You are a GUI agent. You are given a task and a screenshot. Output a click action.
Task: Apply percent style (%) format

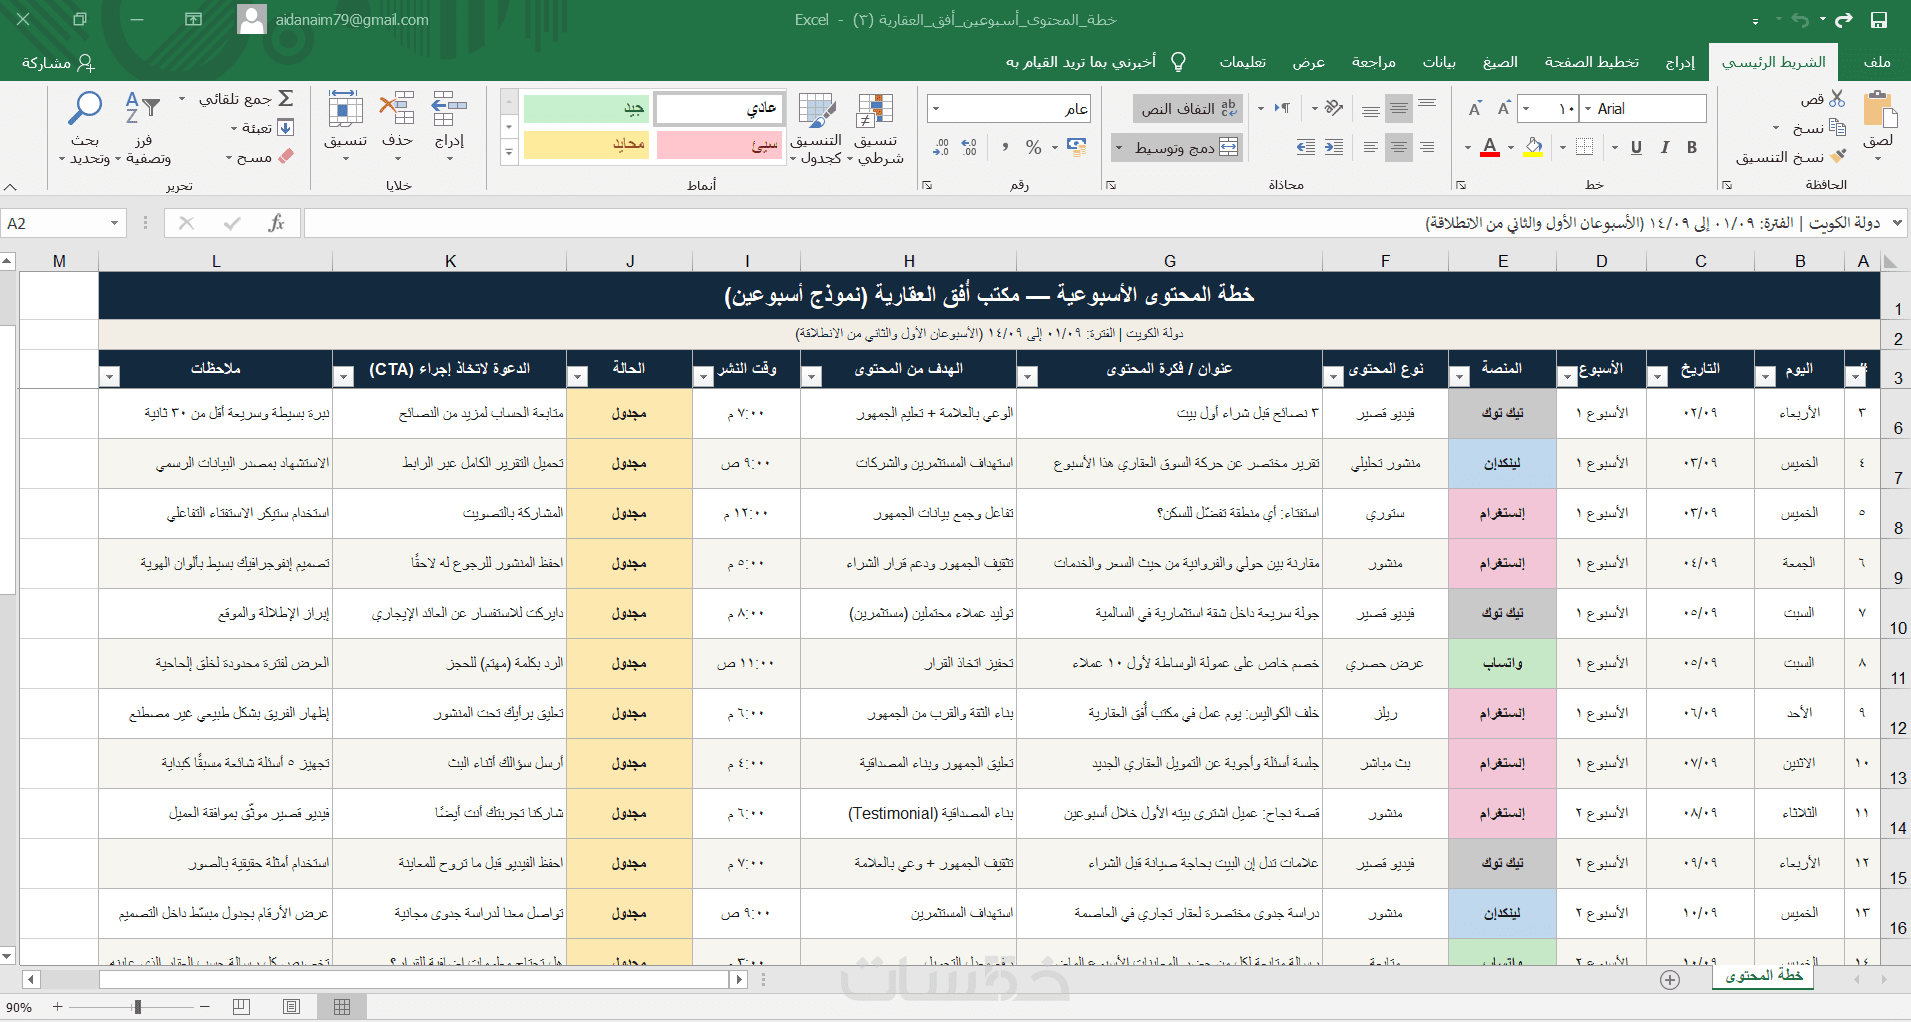coord(1034,147)
